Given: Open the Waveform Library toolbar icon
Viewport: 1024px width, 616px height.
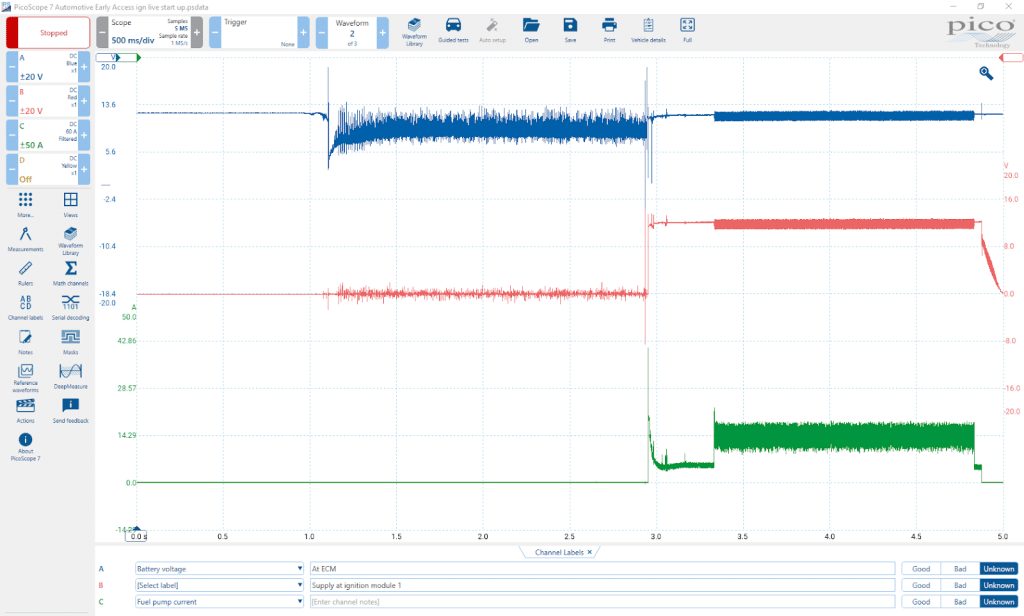Looking at the screenshot, I should click(414, 31).
